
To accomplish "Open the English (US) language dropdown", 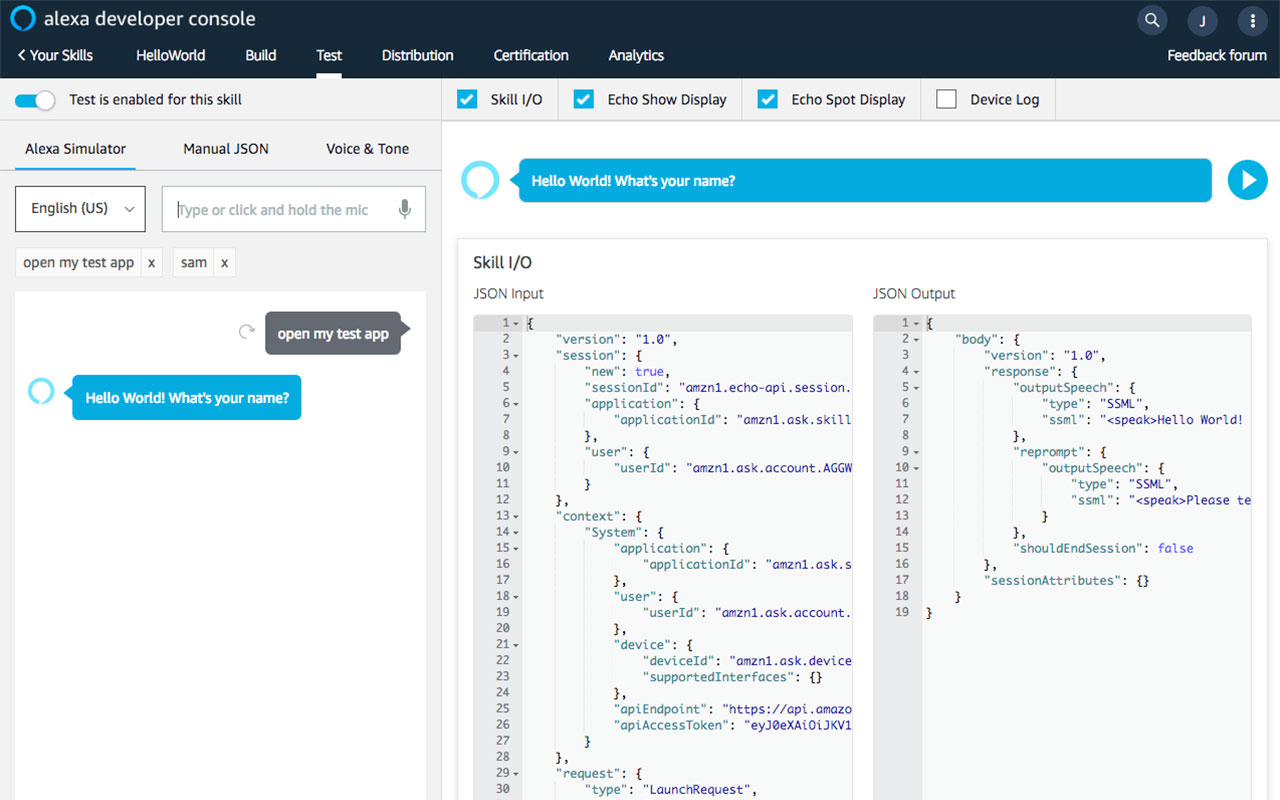I will pyautogui.click(x=80, y=209).
